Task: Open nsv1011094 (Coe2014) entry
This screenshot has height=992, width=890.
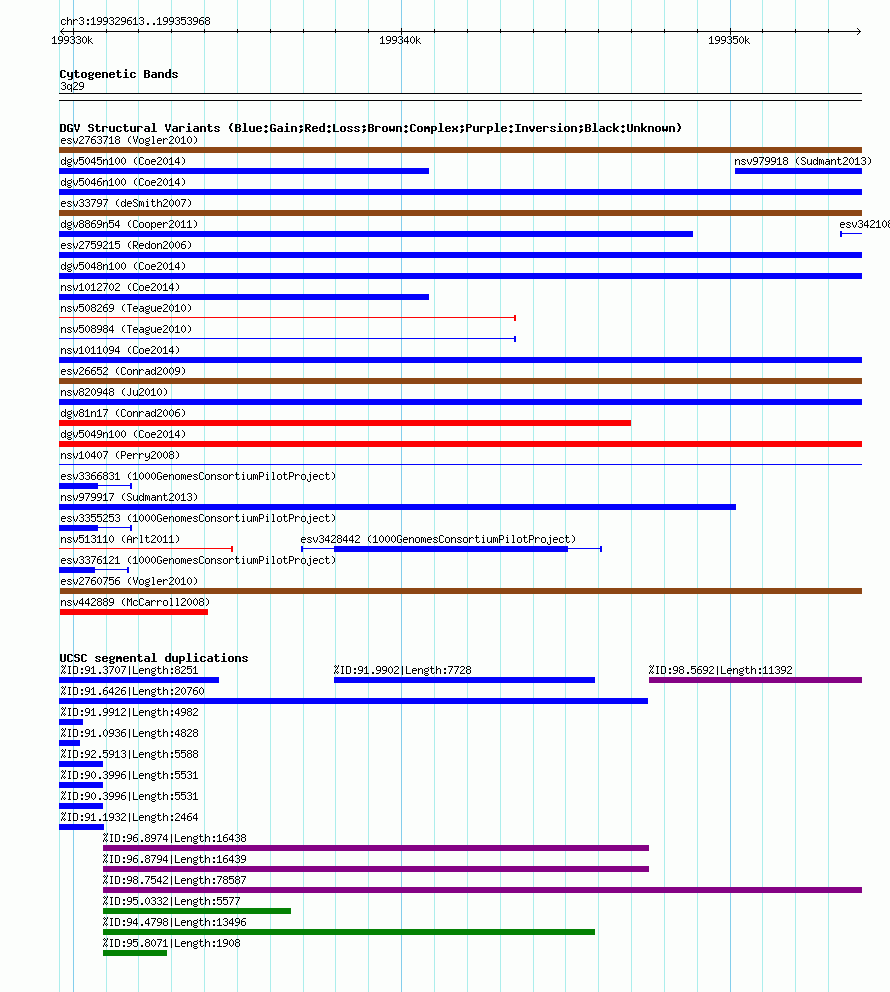Action: coord(120,350)
